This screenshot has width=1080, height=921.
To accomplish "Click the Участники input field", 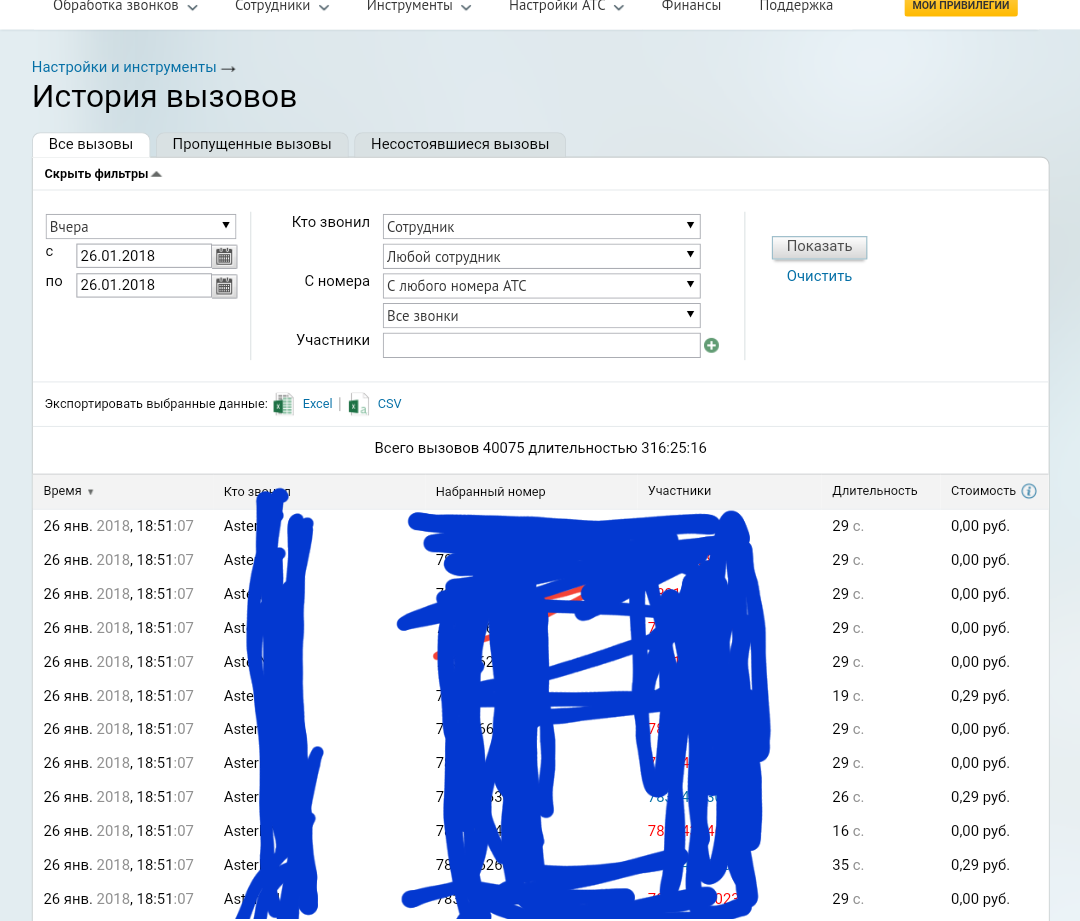I will pyautogui.click(x=541, y=345).
